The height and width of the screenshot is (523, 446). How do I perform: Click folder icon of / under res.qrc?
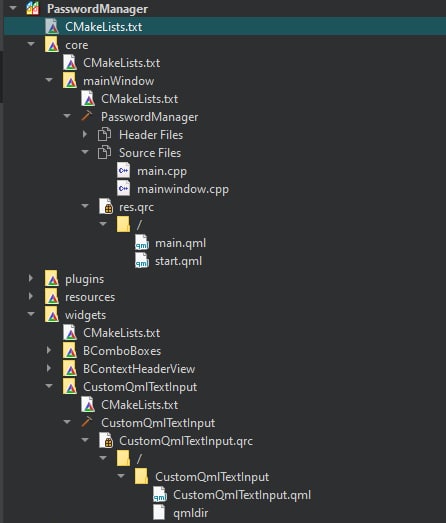click(123, 224)
